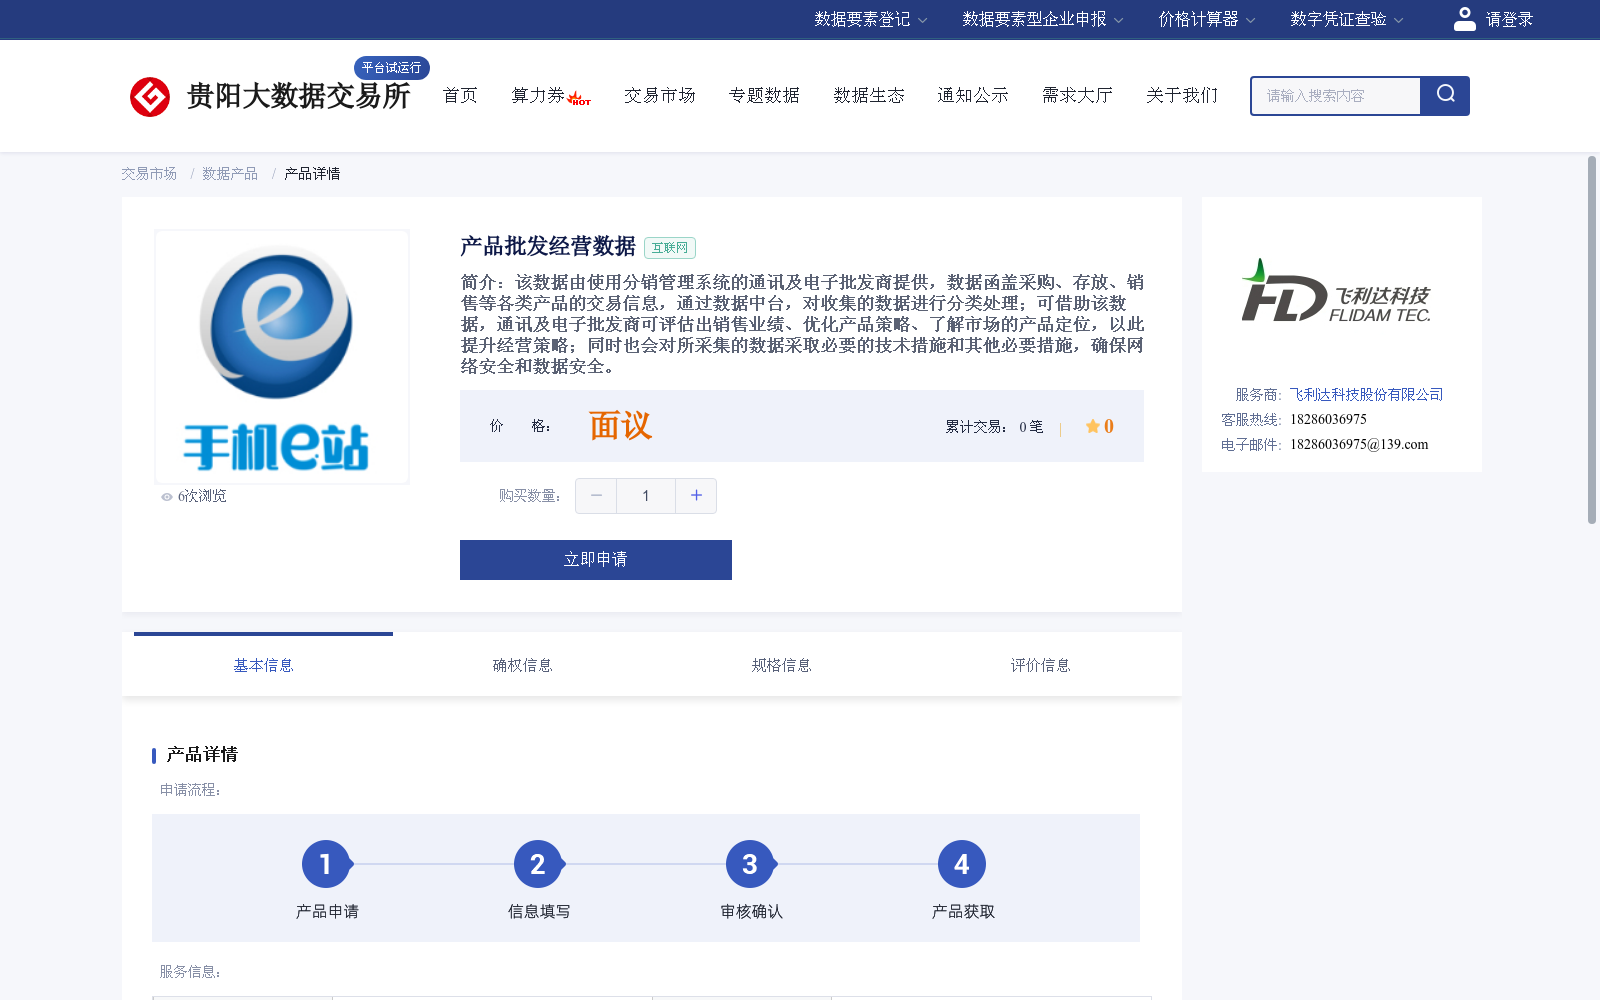
Task: Open the 数据生态 nav item
Action: 869,95
